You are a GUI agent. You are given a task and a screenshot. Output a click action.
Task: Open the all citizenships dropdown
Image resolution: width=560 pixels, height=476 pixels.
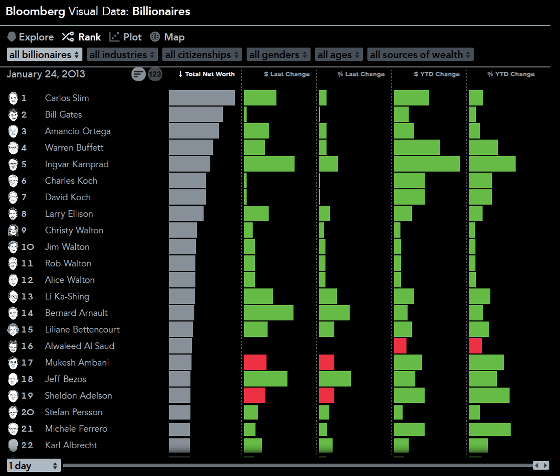[x=202, y=55]
